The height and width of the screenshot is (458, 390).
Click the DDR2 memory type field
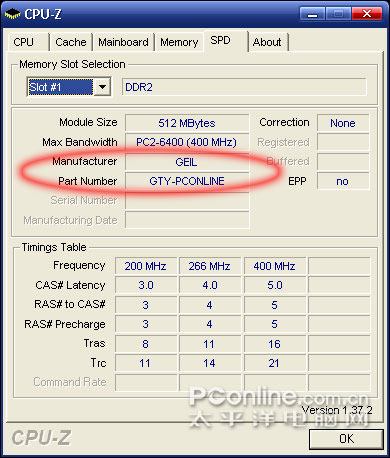click(244, 87)
